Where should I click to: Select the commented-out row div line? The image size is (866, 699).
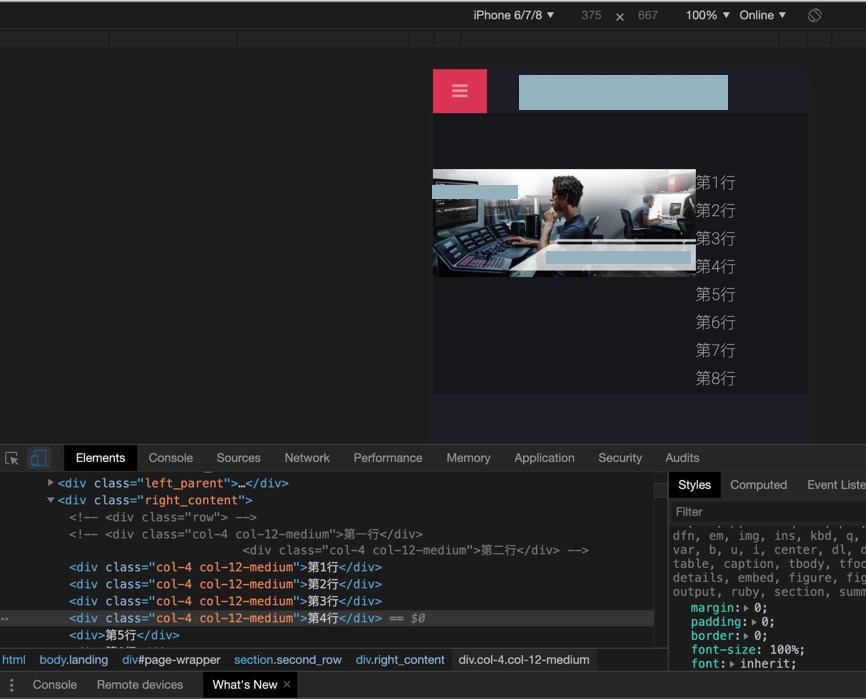163,517
